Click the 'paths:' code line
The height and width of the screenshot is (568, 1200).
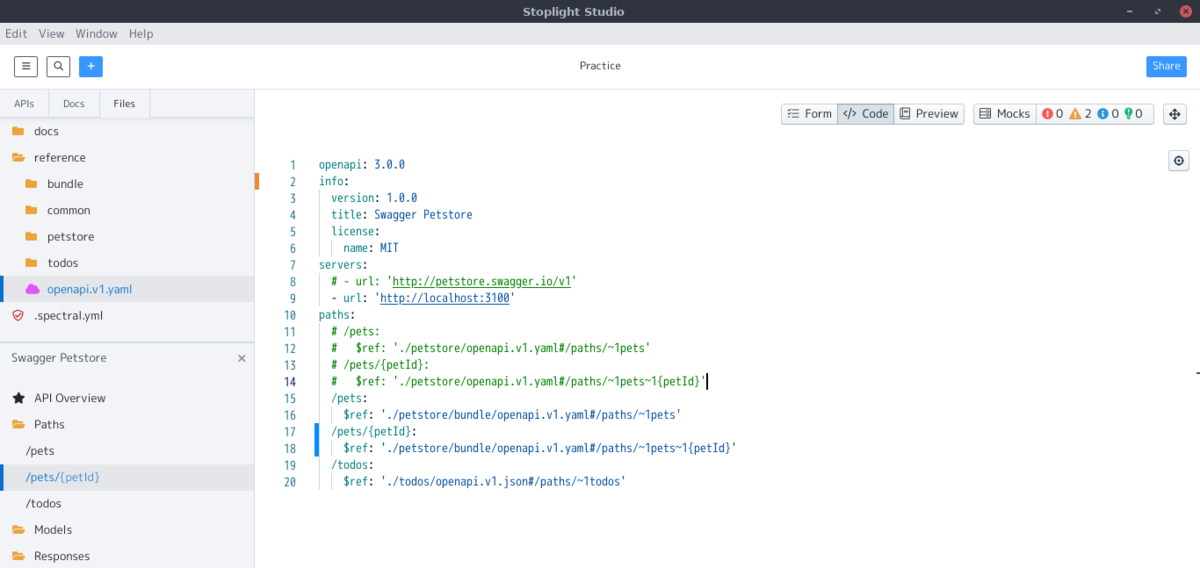tap(337, 315)
